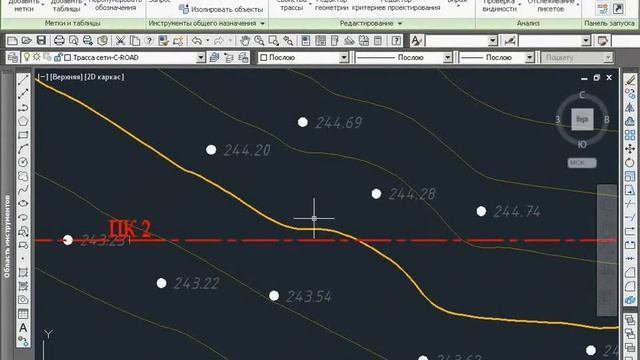Screen dimensions: 640x360
Task: Click ViewCube В east direction
Action: click(x=607, y=120)
